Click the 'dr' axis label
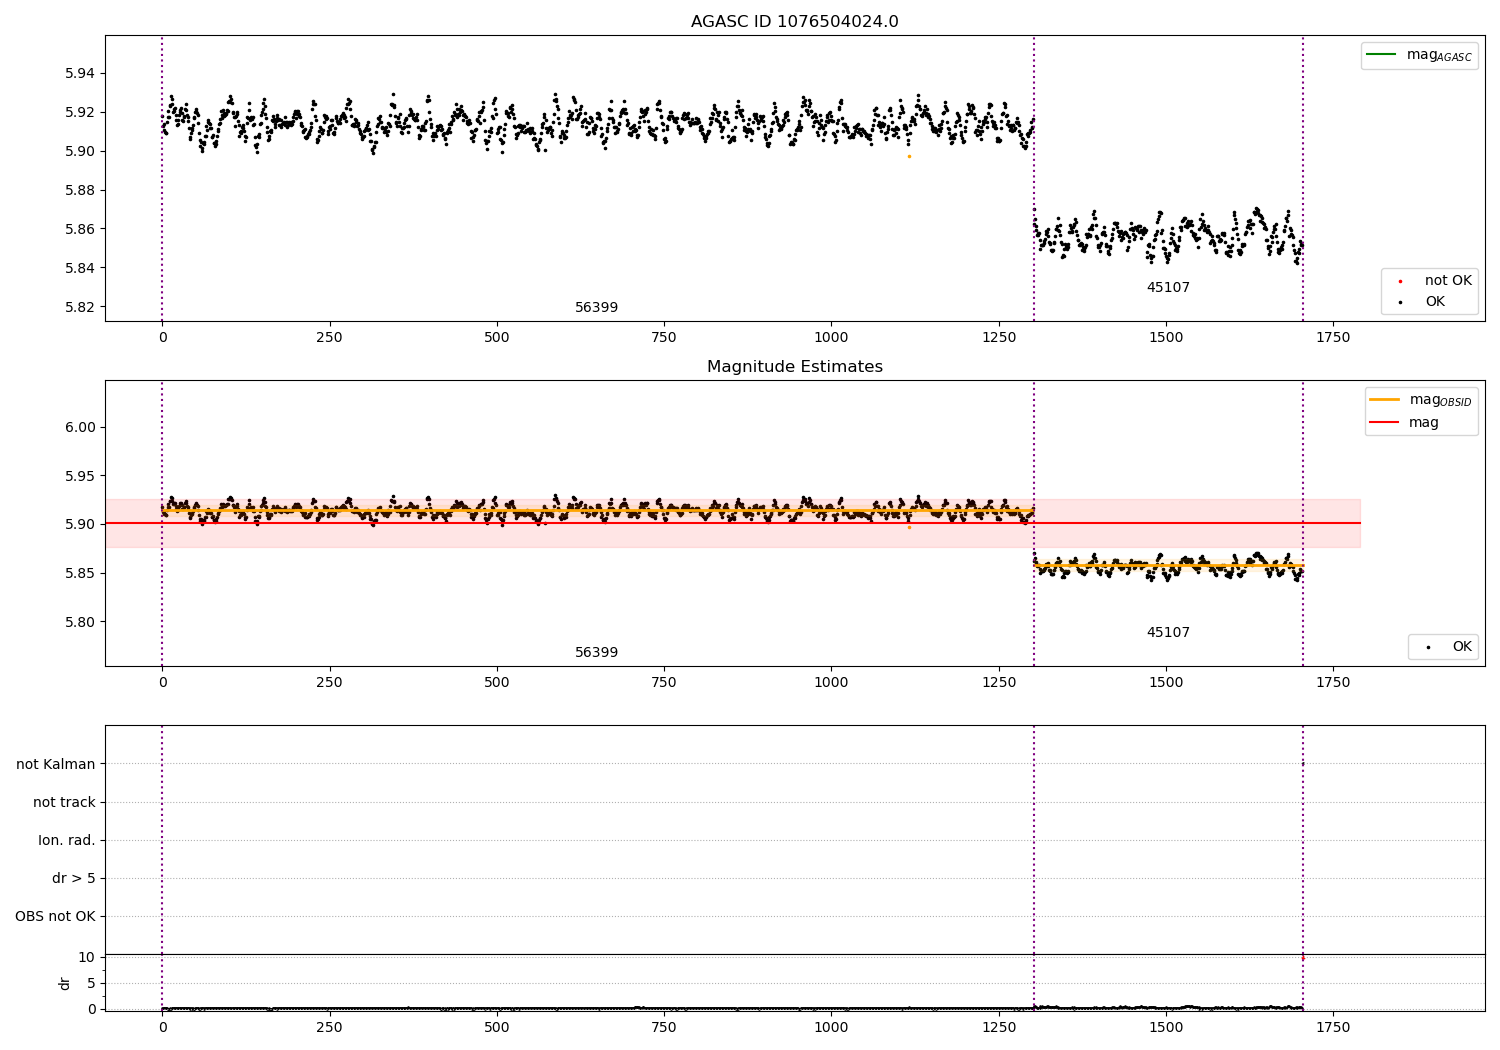 [65, 983]
